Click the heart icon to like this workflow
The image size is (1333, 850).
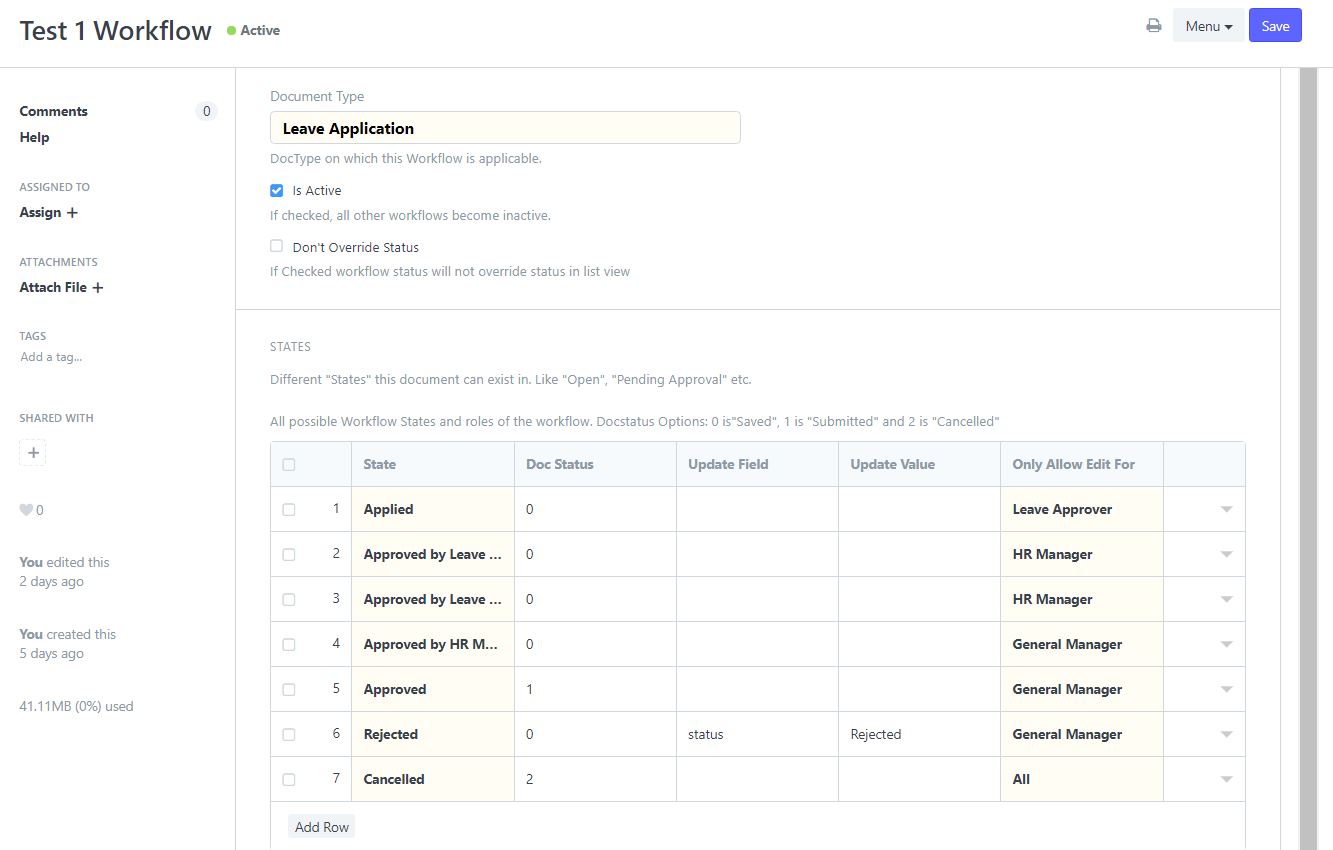coord(26,510)
